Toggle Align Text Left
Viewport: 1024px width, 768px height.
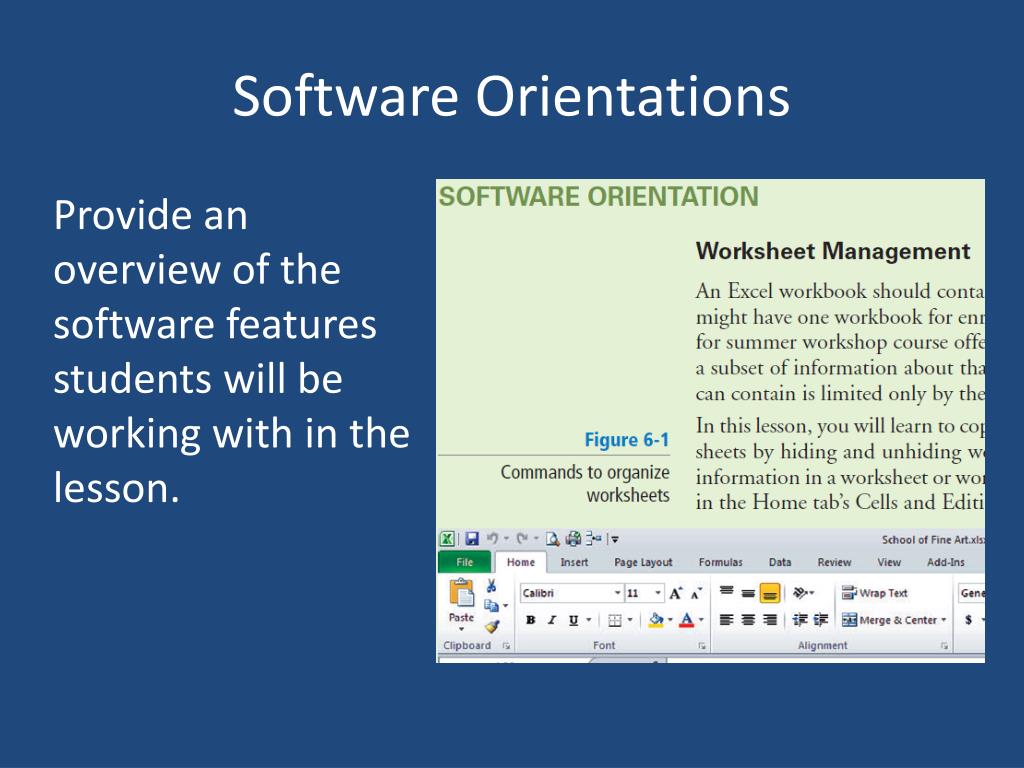click(726, 620)
